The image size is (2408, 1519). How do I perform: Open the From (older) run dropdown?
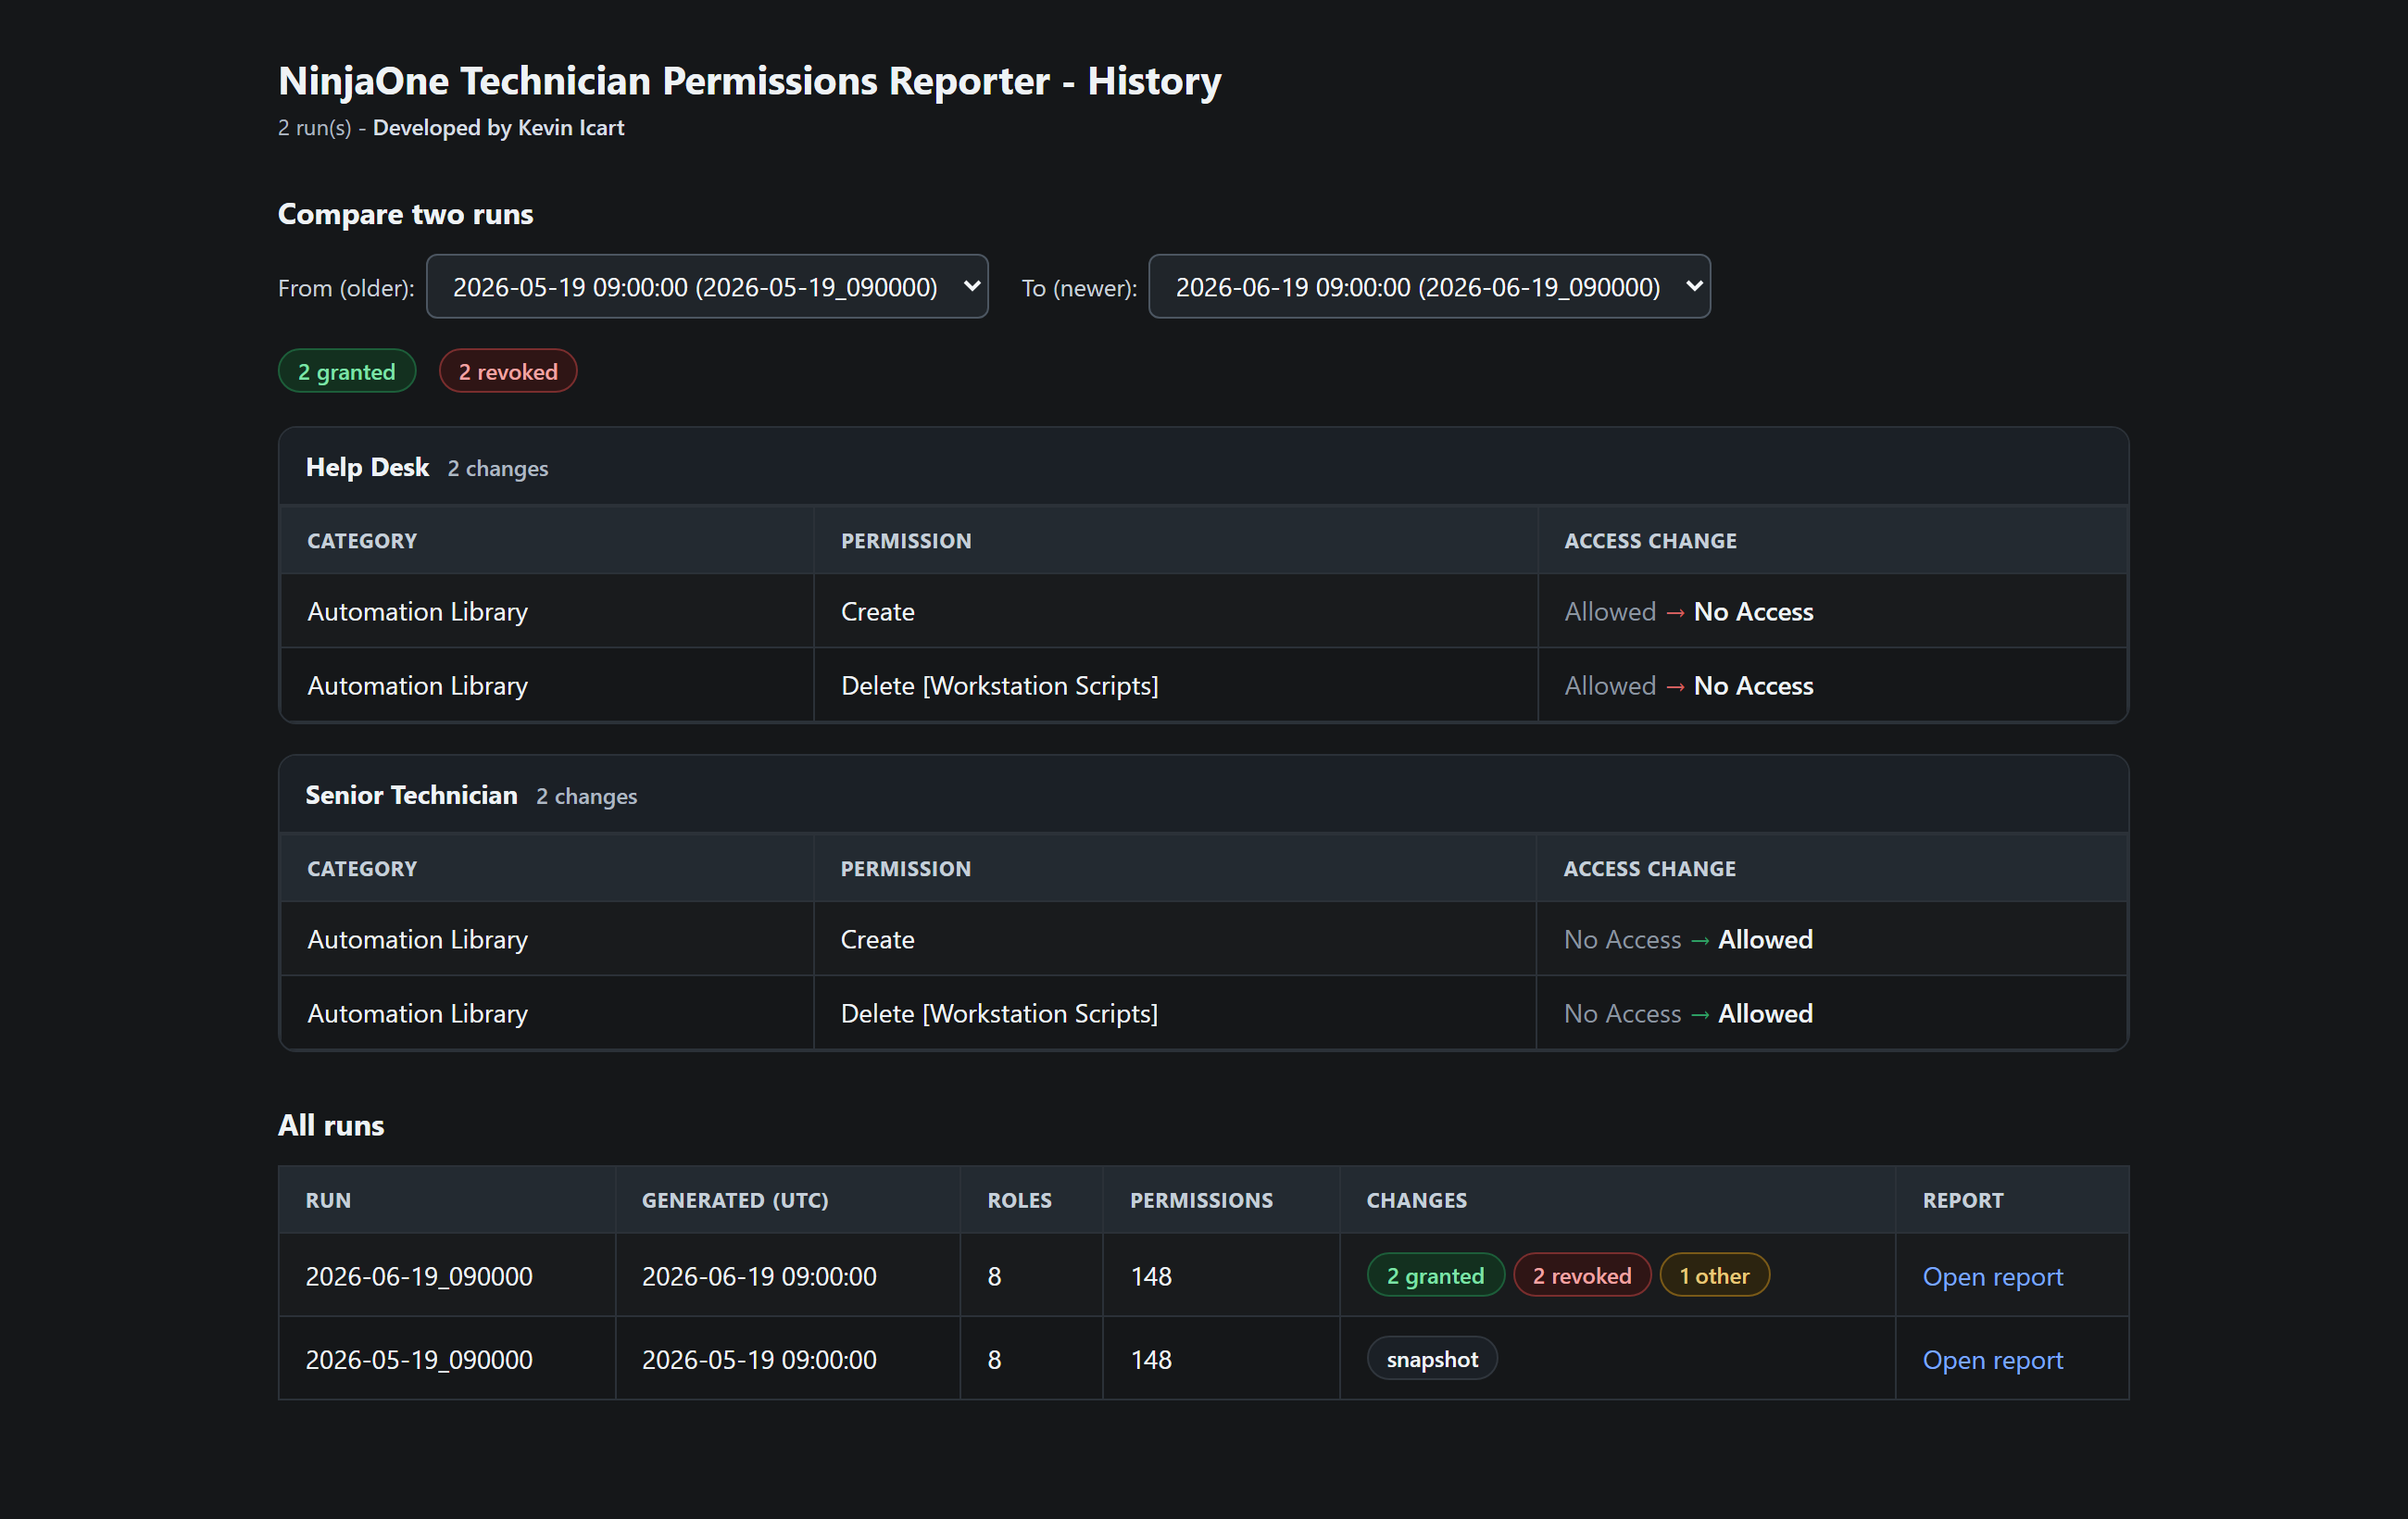707,287
